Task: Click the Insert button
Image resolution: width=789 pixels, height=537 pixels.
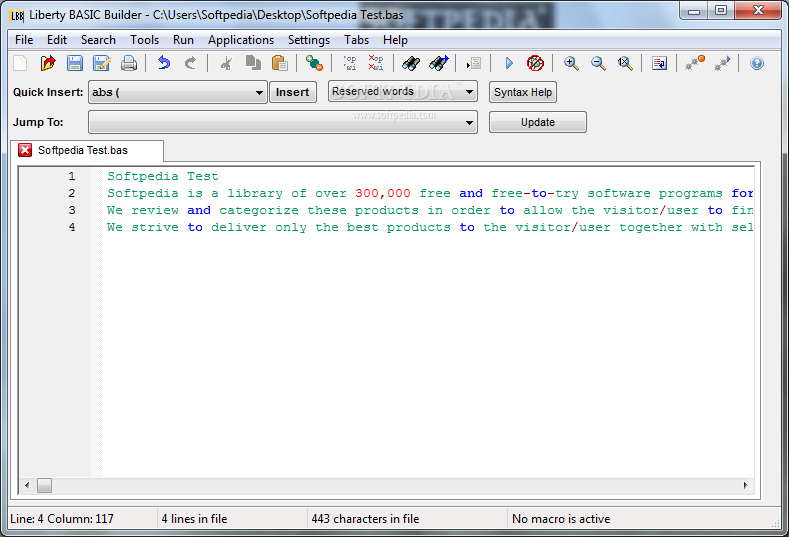Action: click(x=293, y=92)
